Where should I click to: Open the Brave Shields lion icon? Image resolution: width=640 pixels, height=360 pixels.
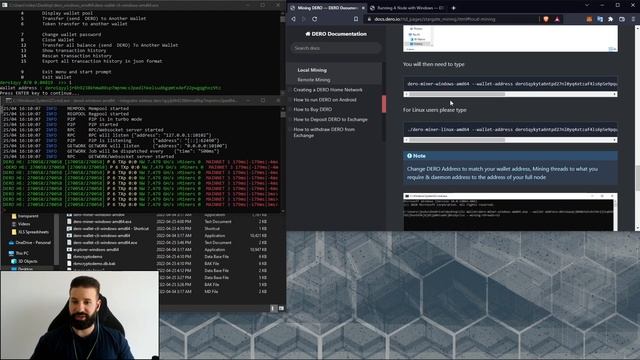pos(546,19)
